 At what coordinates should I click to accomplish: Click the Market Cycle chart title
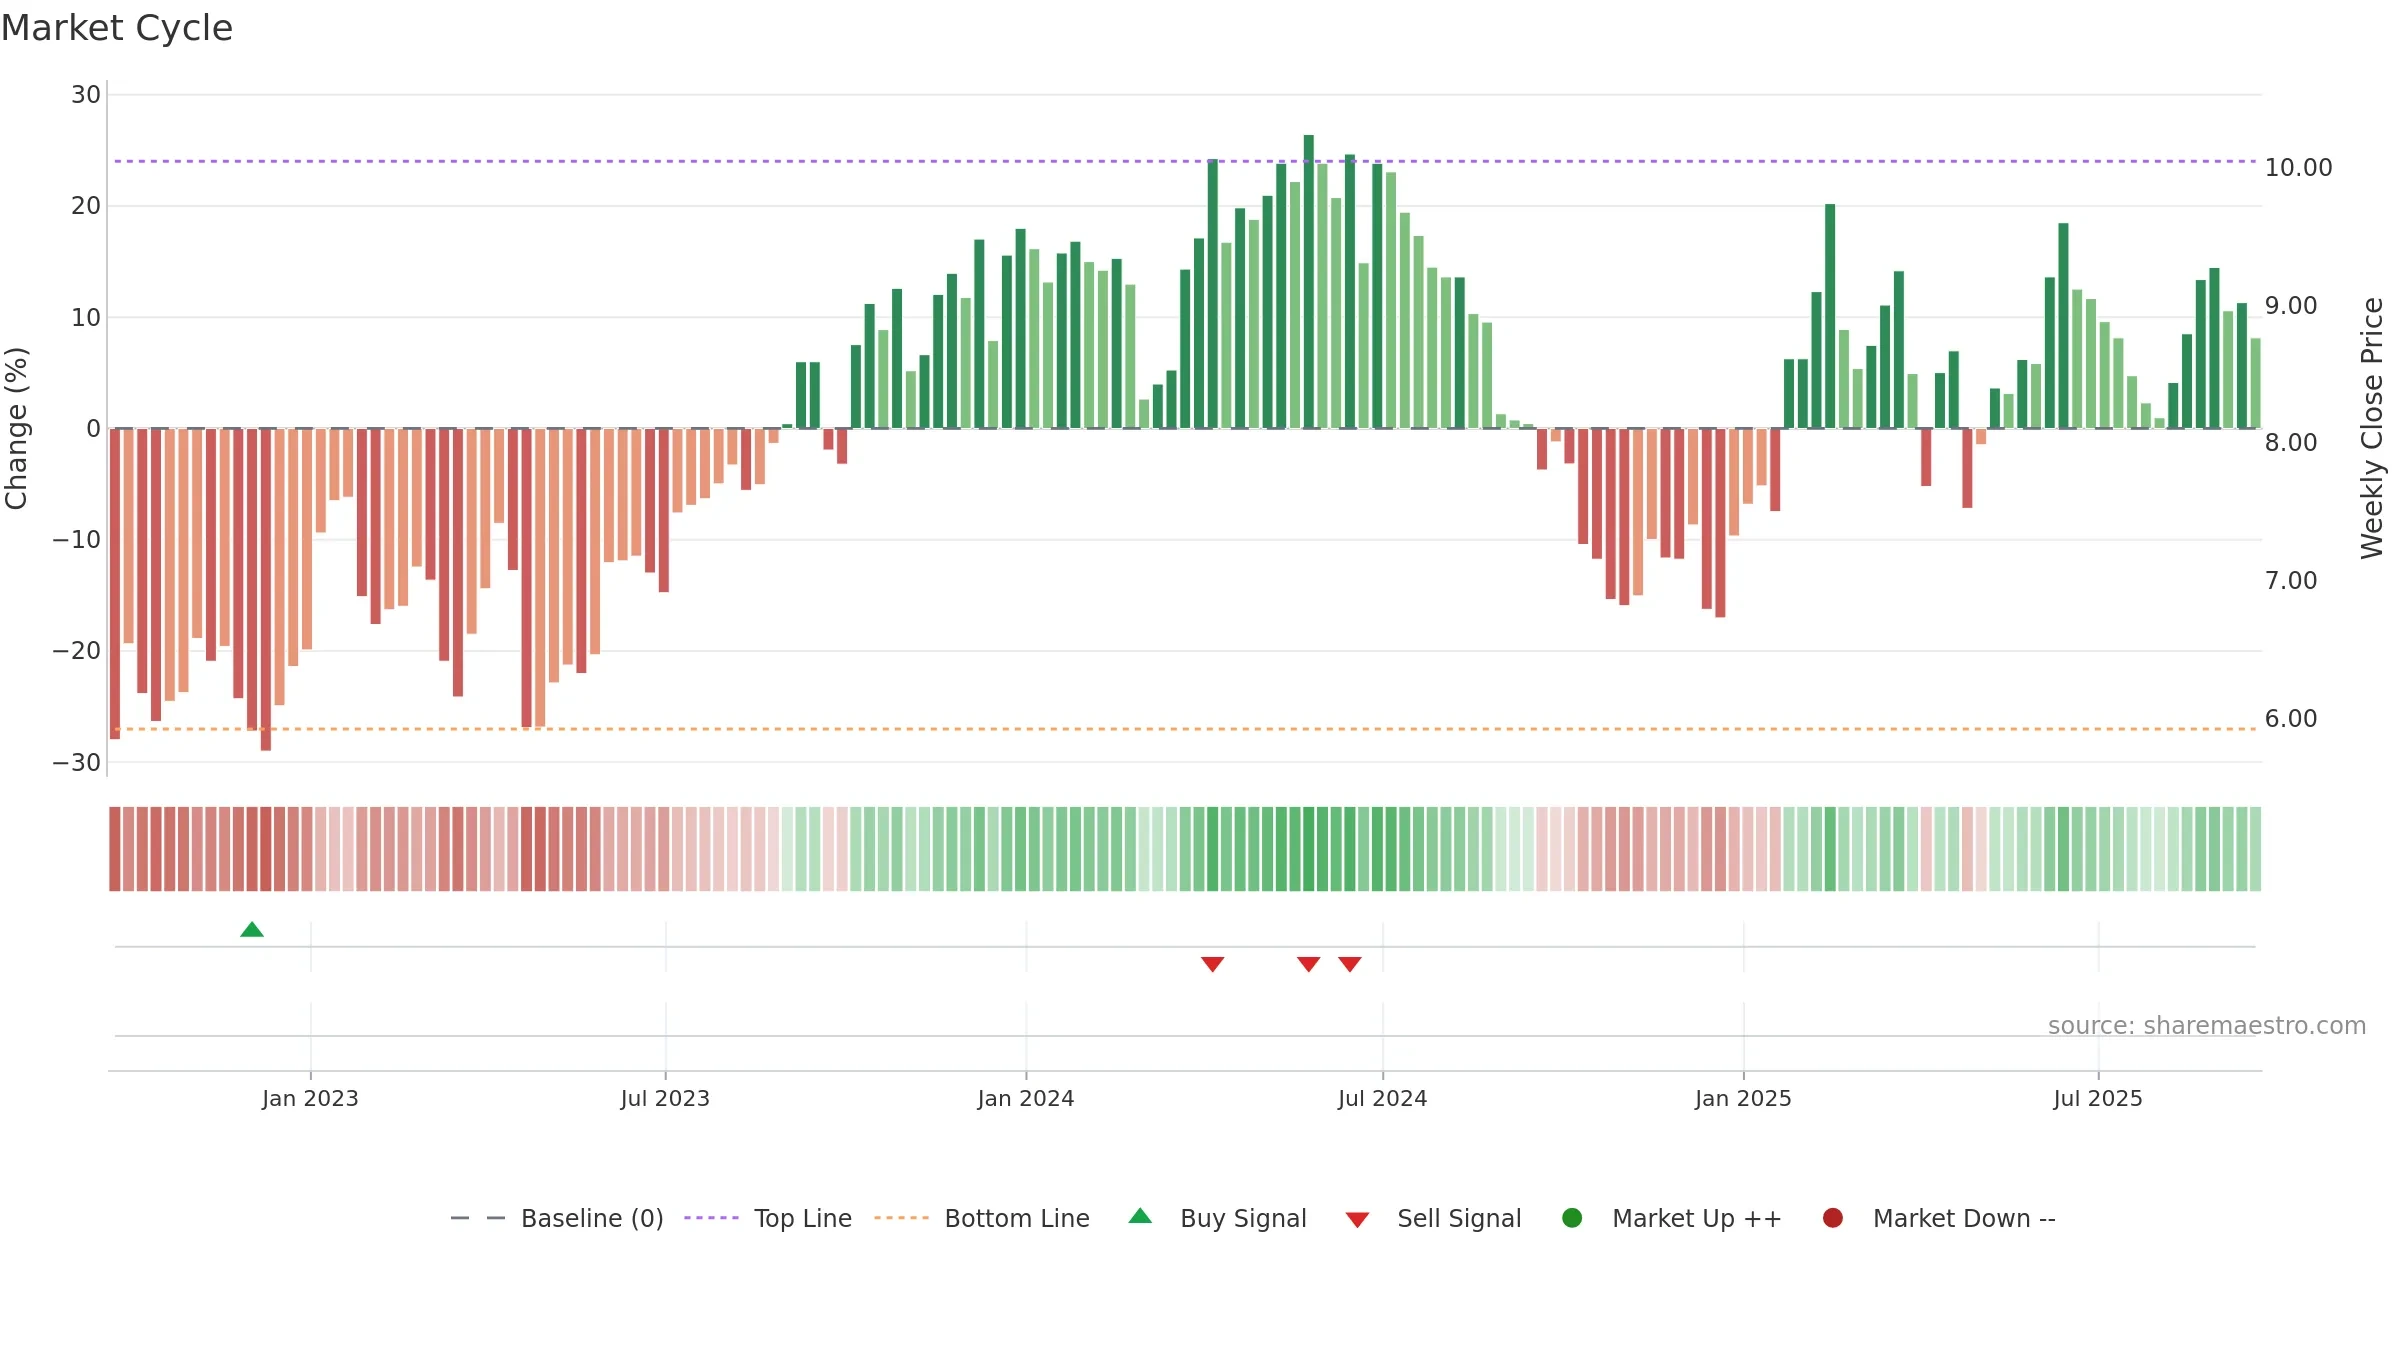click(117, 28)
